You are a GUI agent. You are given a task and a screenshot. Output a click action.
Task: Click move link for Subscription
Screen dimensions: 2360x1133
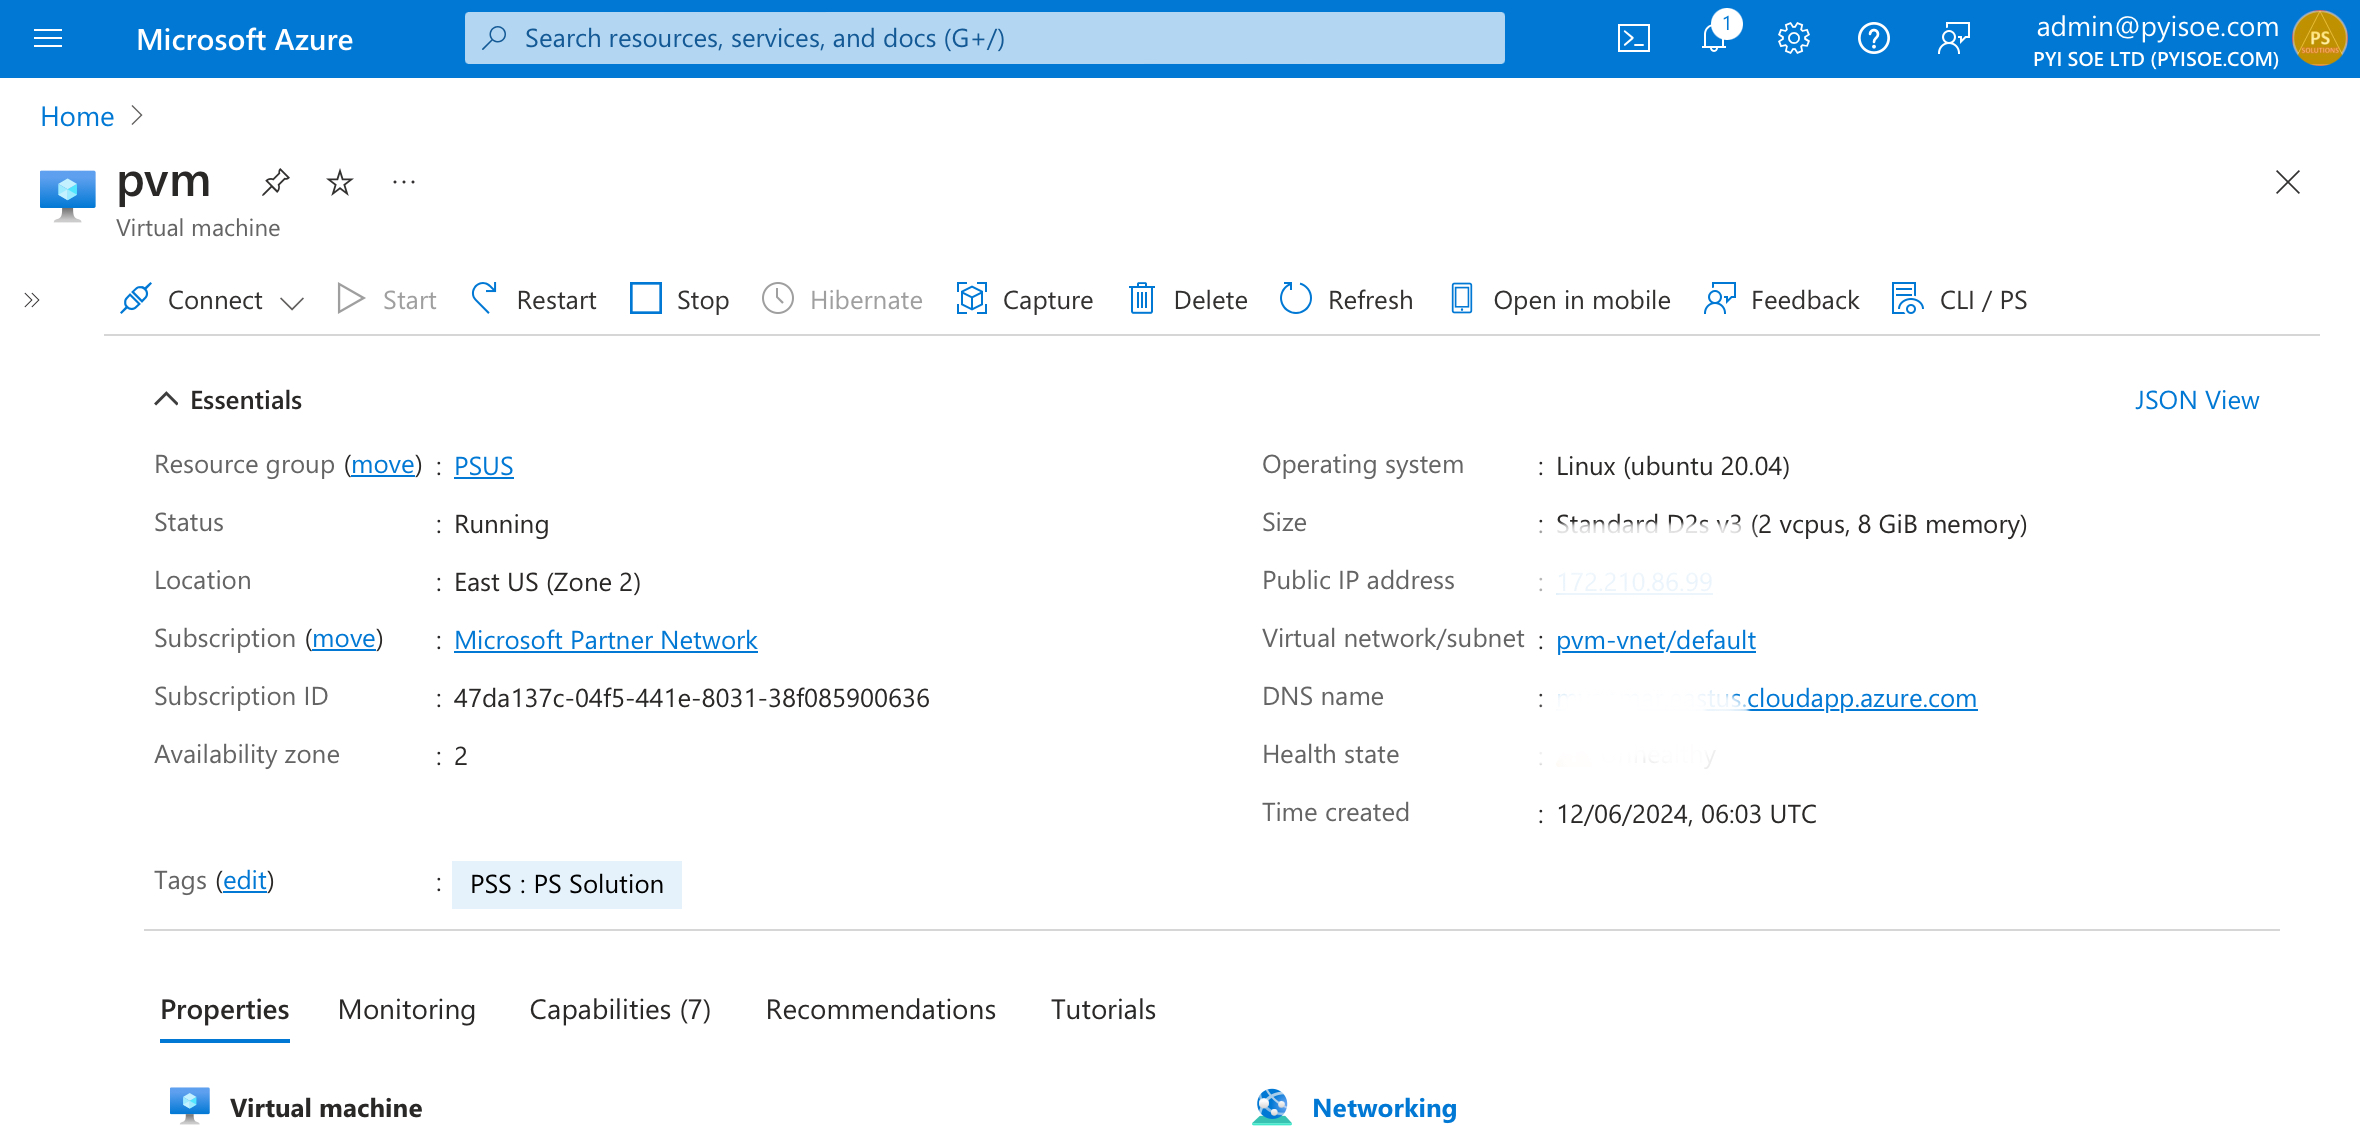(x=344, y=639)
